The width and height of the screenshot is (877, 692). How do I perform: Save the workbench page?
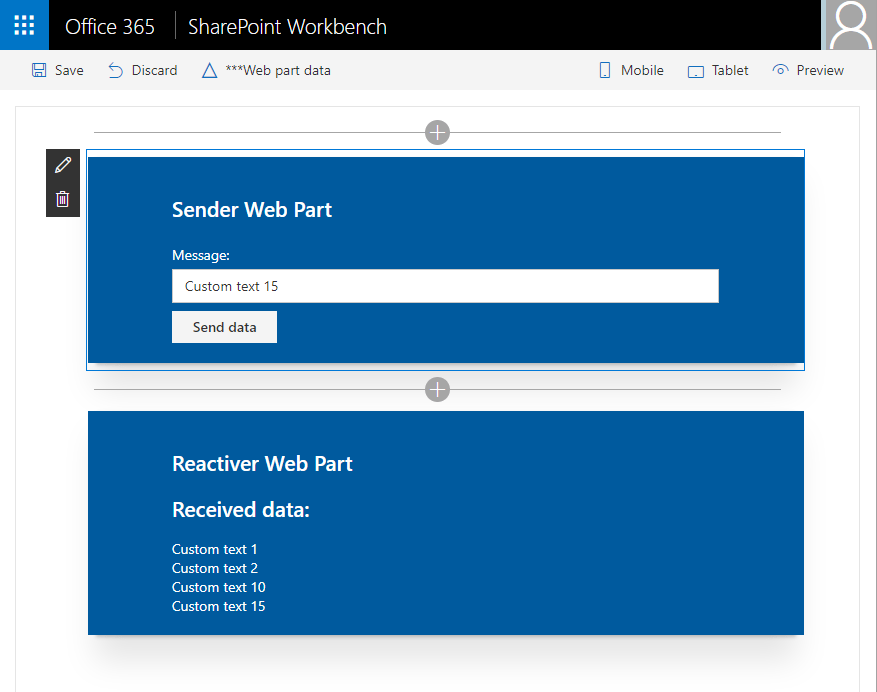coord(57,70)
